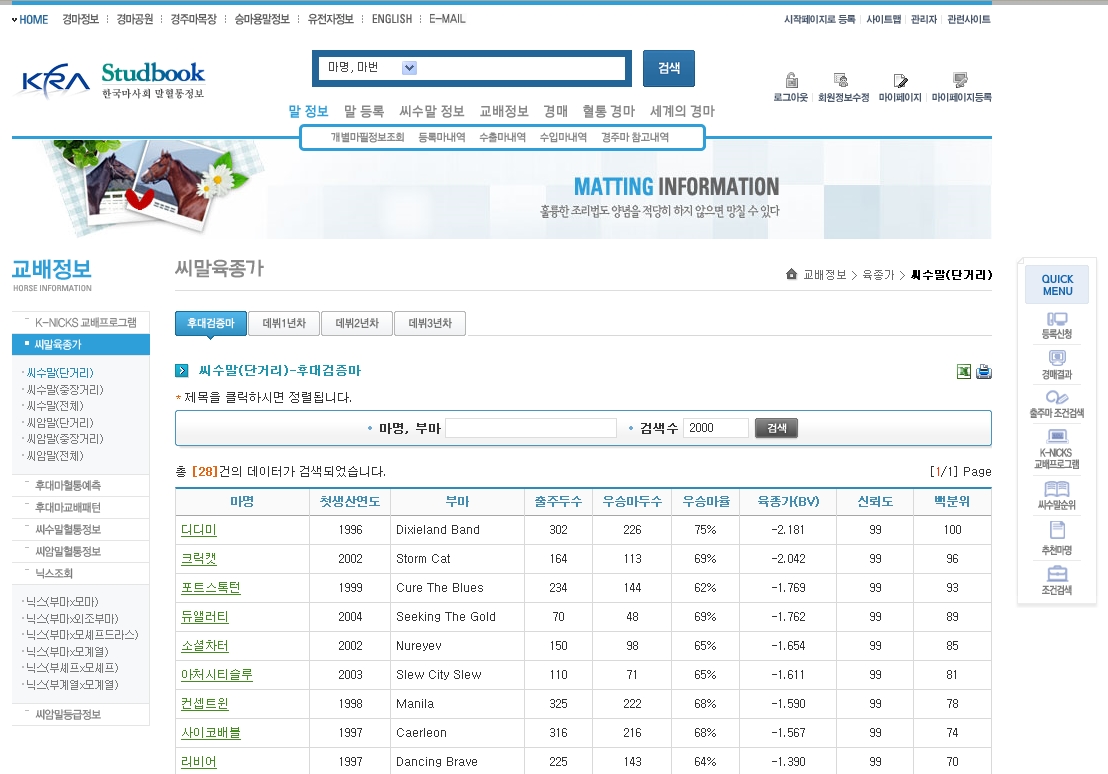Screen dimensions: 1108x774
Task: Click the 마이페이지등록 icon
Action: [x=961, y=81]
